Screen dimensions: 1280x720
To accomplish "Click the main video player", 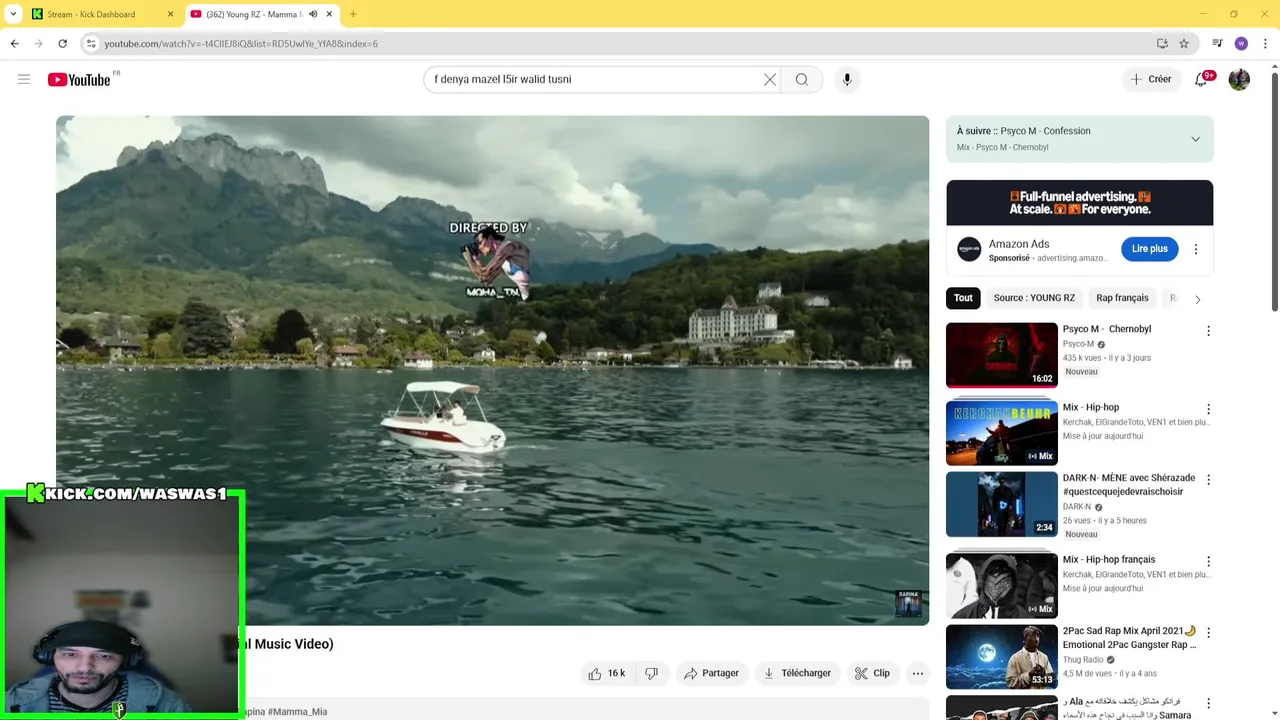I will coord(492,370).
